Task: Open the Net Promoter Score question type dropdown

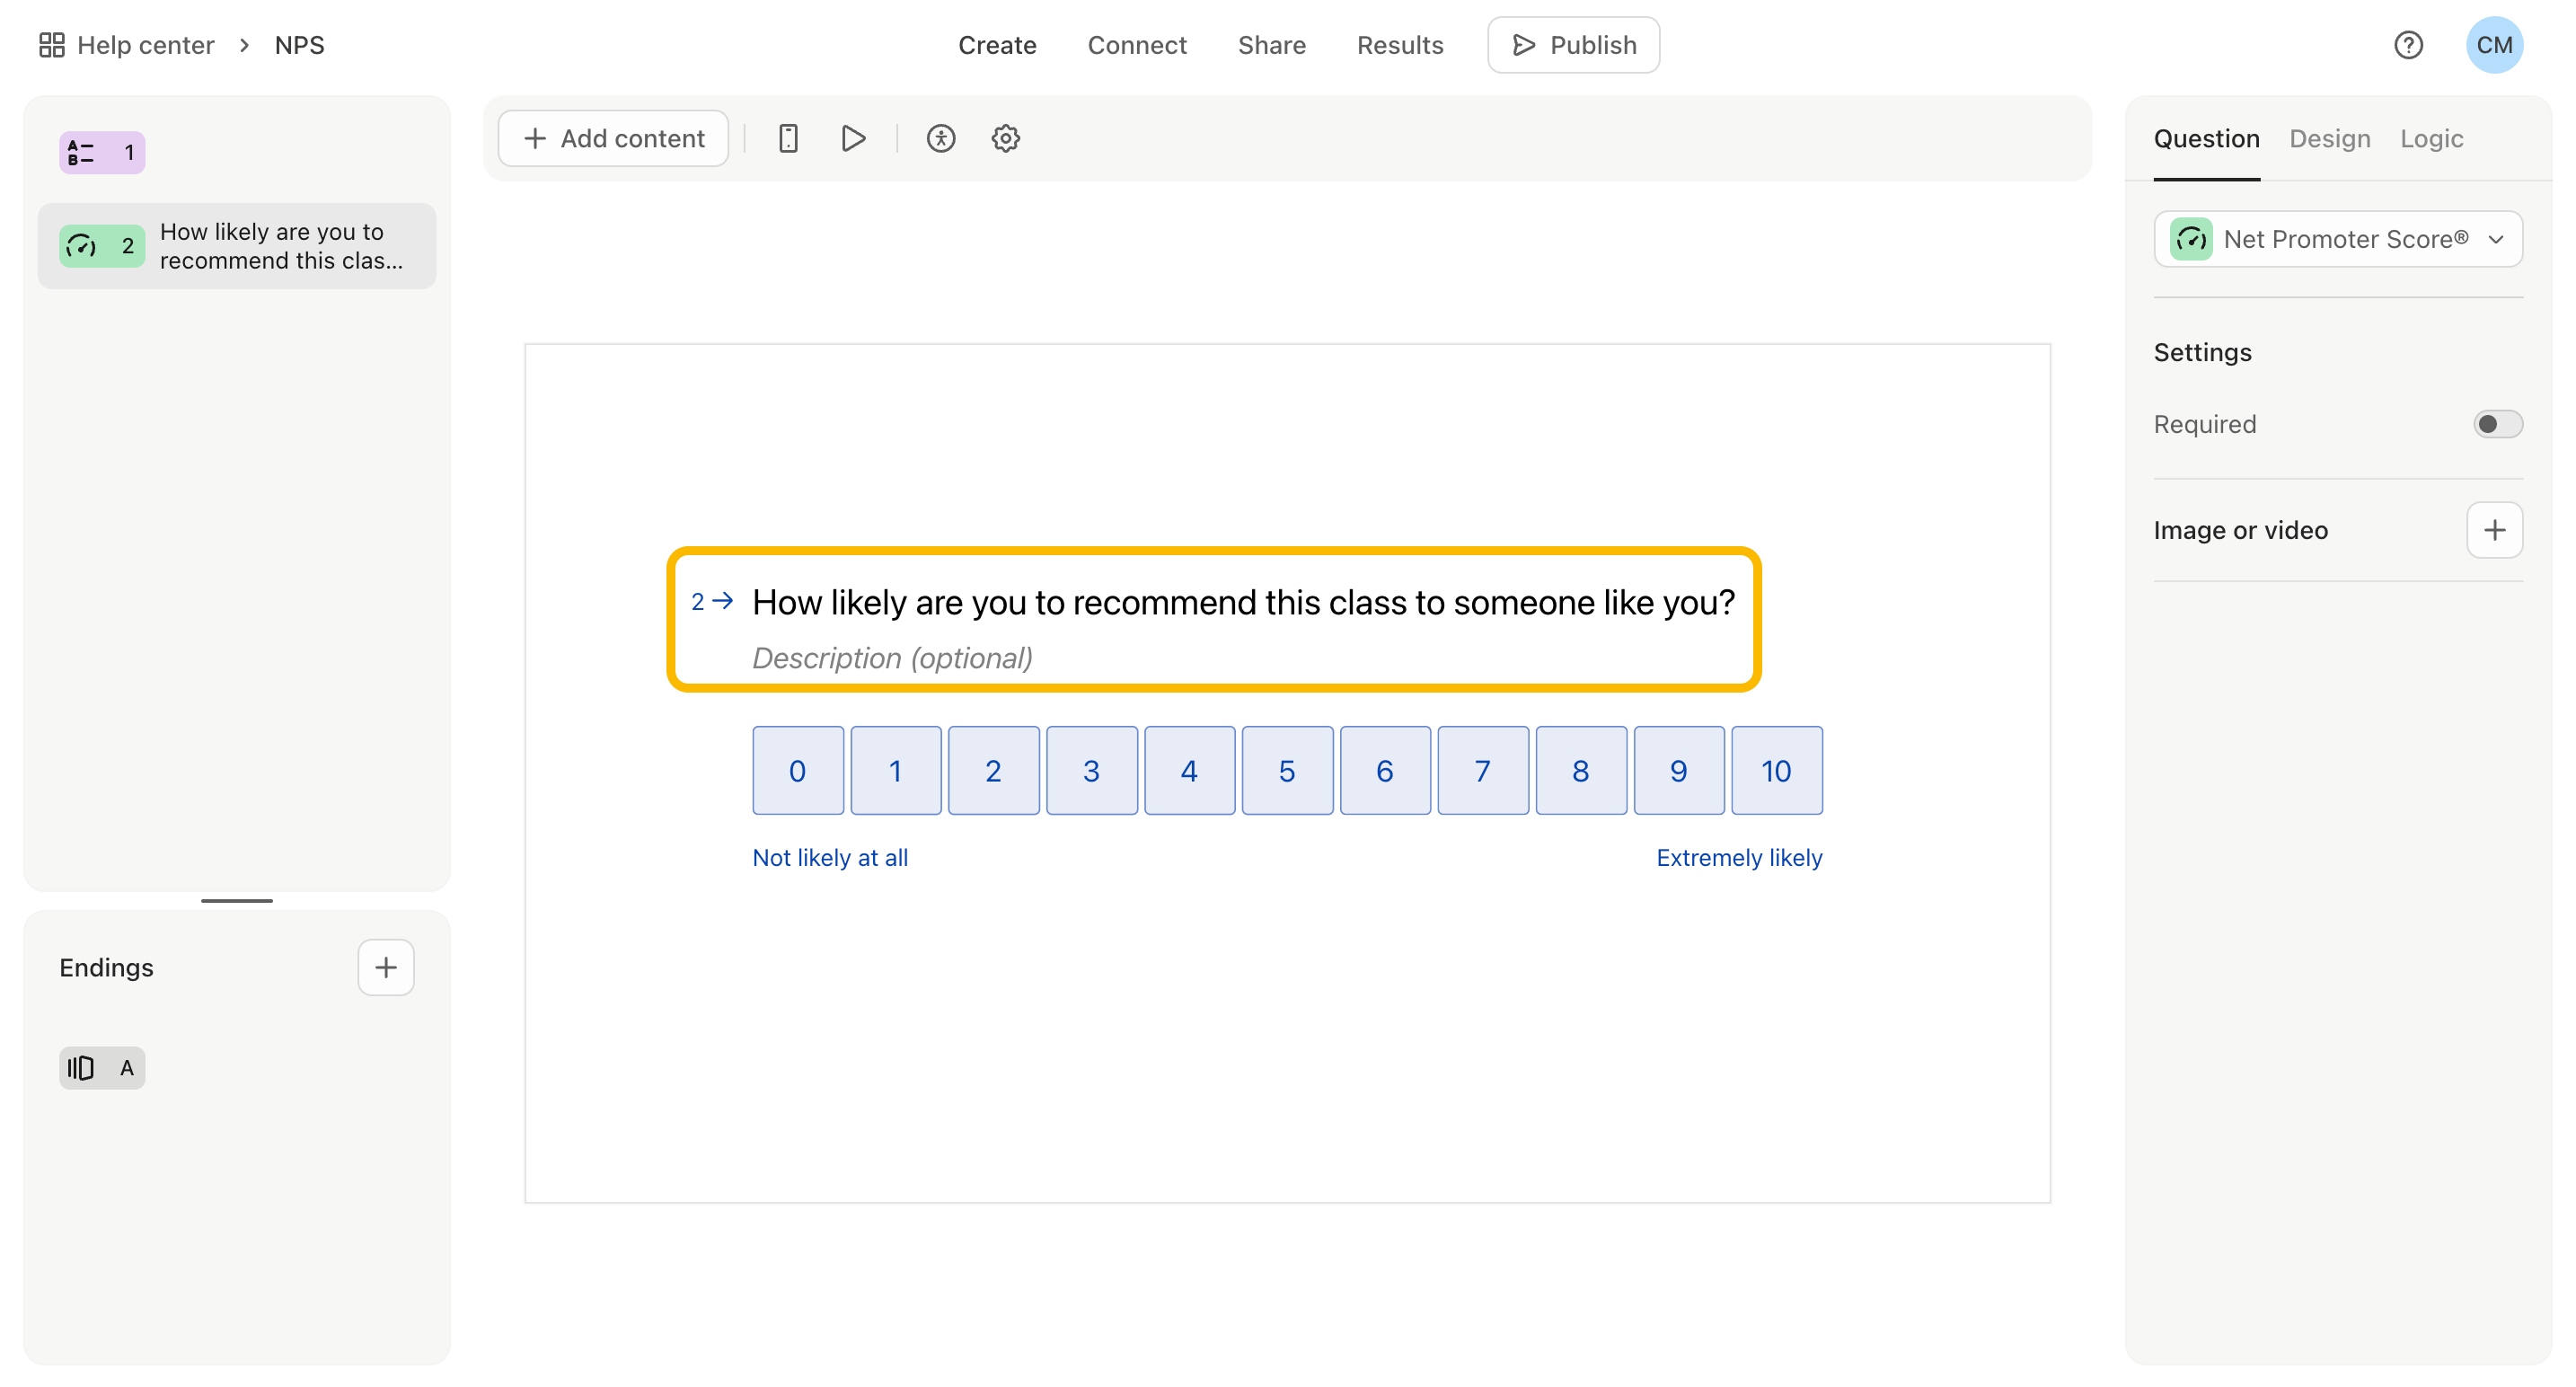Action: tap(2337, 239)
